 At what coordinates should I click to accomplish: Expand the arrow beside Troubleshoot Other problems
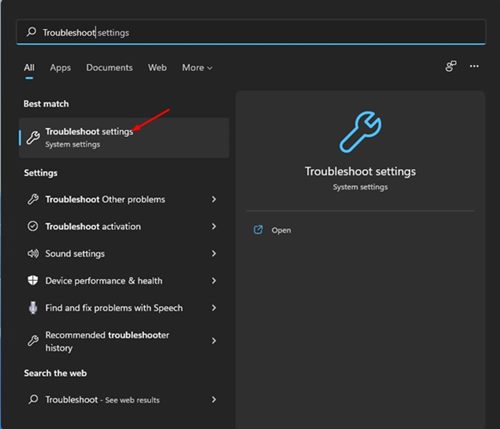214,199
